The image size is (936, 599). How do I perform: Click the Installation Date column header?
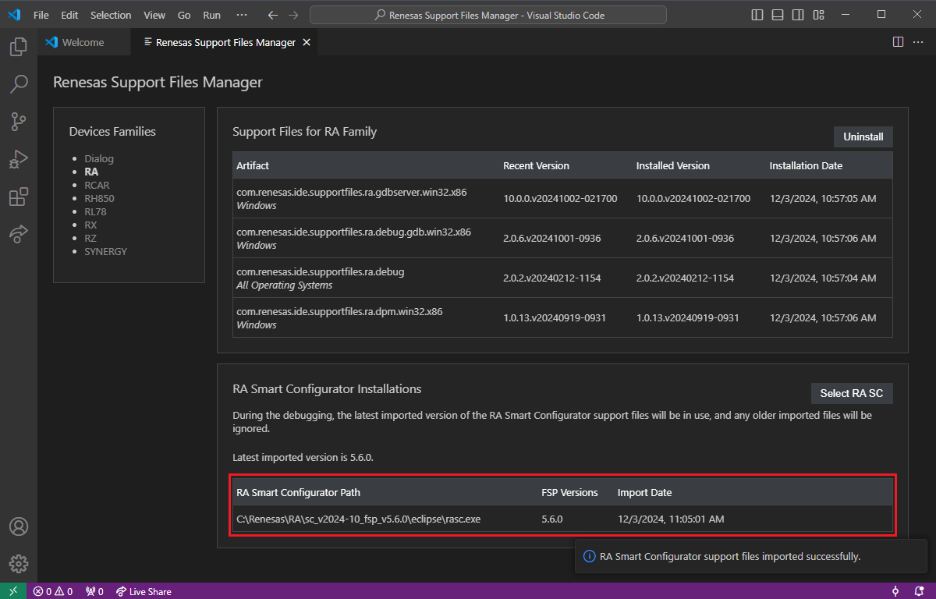(x=806, y=165)
